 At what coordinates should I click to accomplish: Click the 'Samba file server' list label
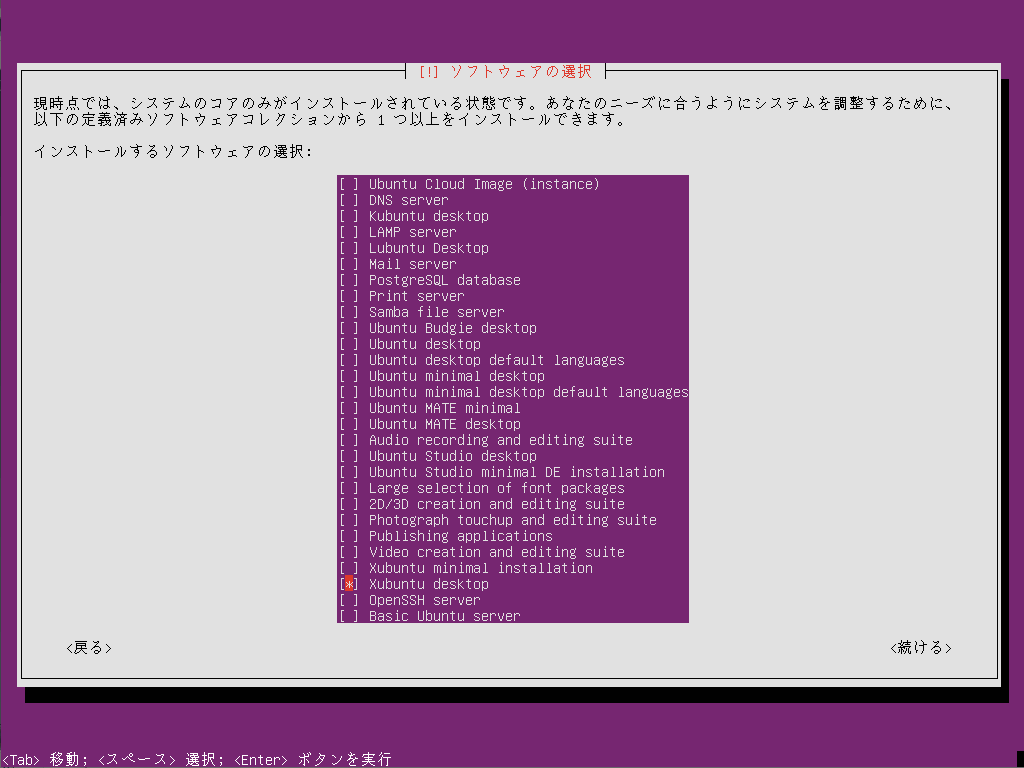[x=437, y=312]
